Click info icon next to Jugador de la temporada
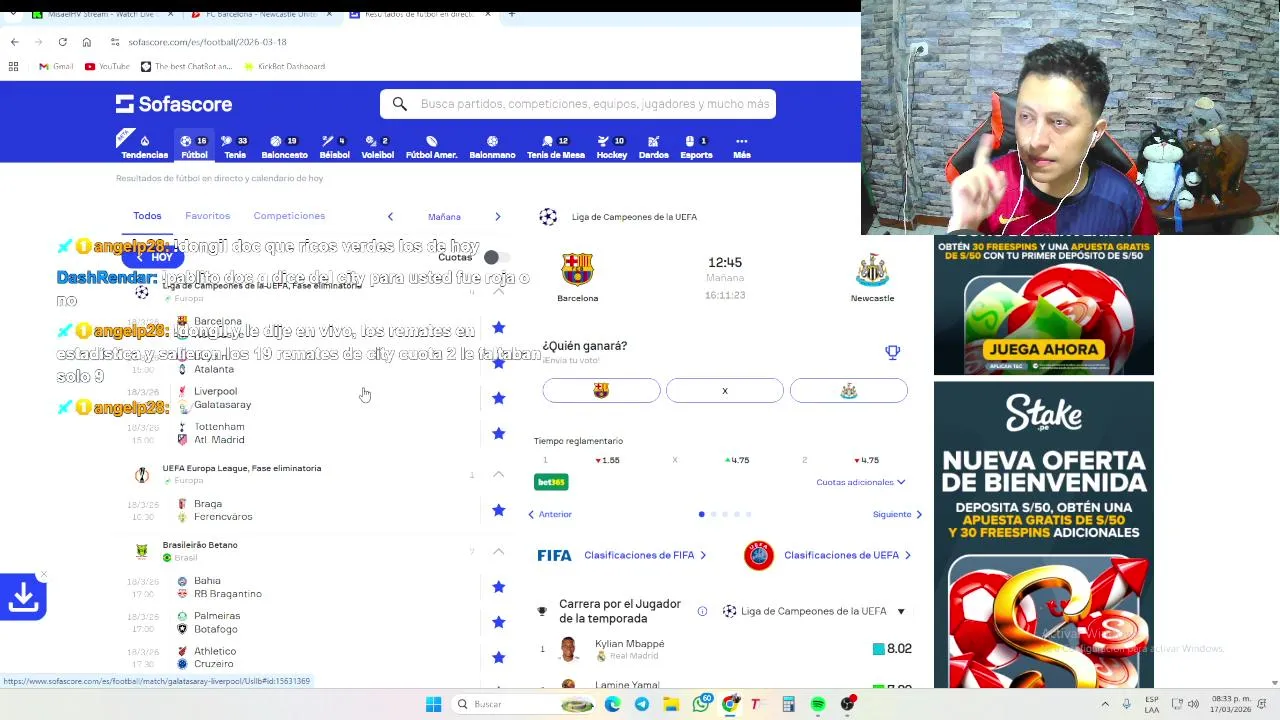 (x=702, y=611)
